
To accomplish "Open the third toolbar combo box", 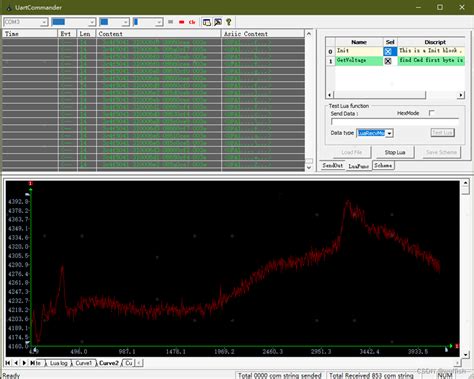I will pos(125,22).
